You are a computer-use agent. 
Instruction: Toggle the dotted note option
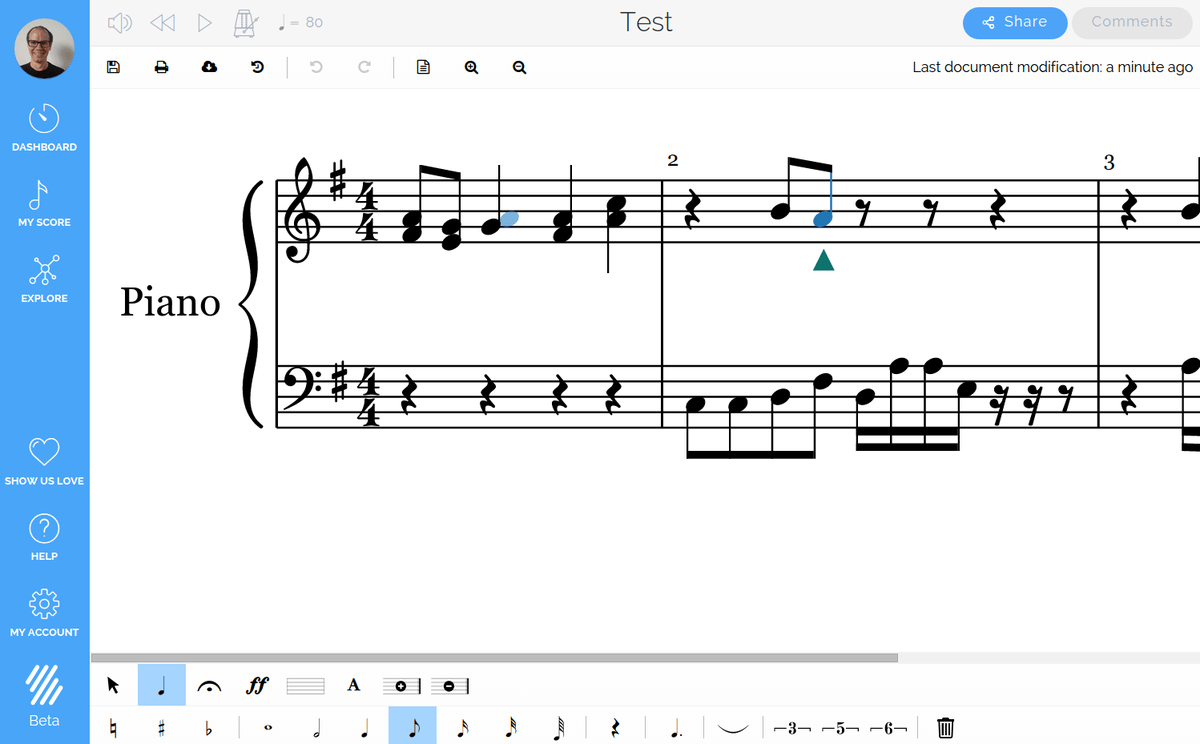tap(676, 727)
